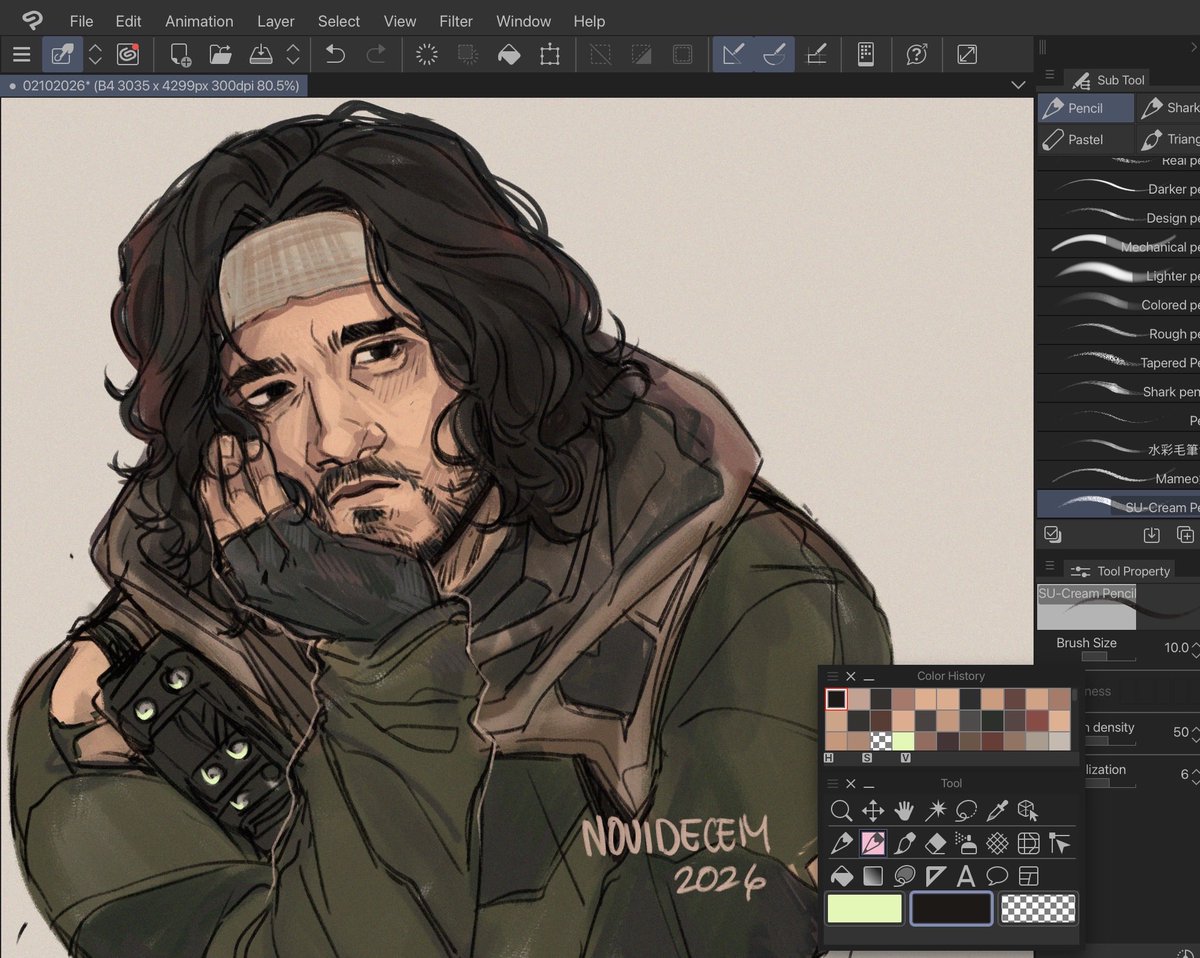Screen dimensions: 1200x958
Task: Select the Brush tool in Tool palette
Action: (904, 844)
